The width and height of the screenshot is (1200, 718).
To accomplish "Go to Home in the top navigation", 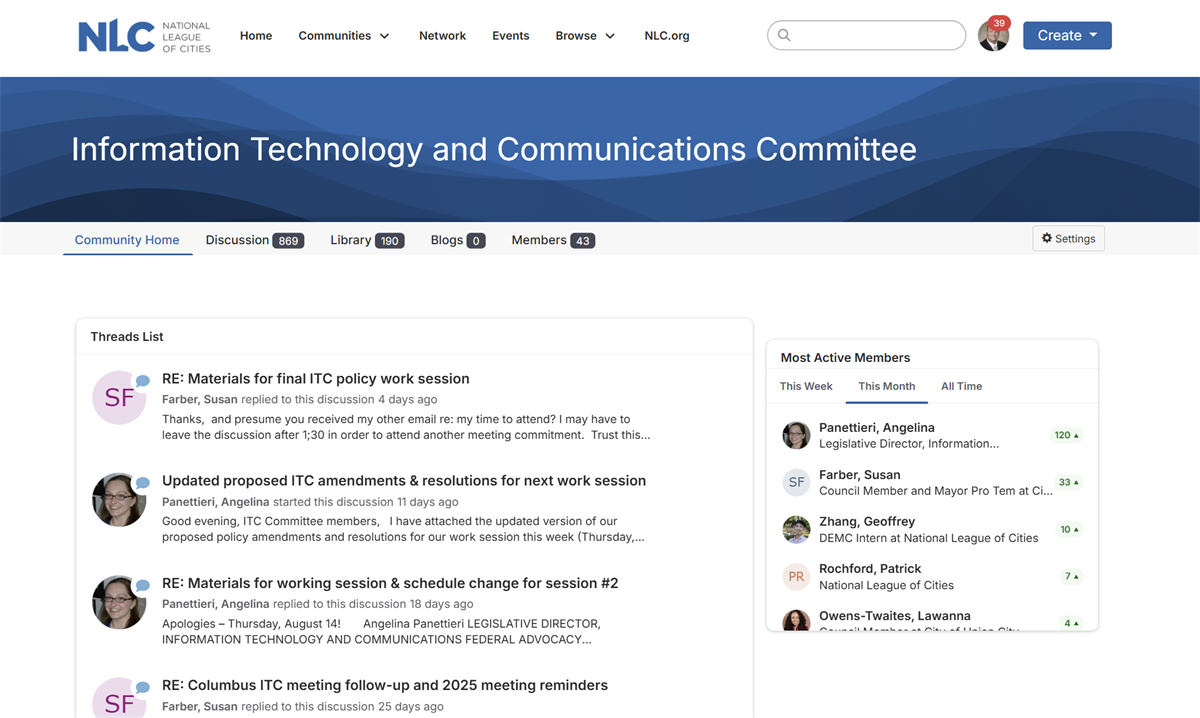I will pos(256,36).
